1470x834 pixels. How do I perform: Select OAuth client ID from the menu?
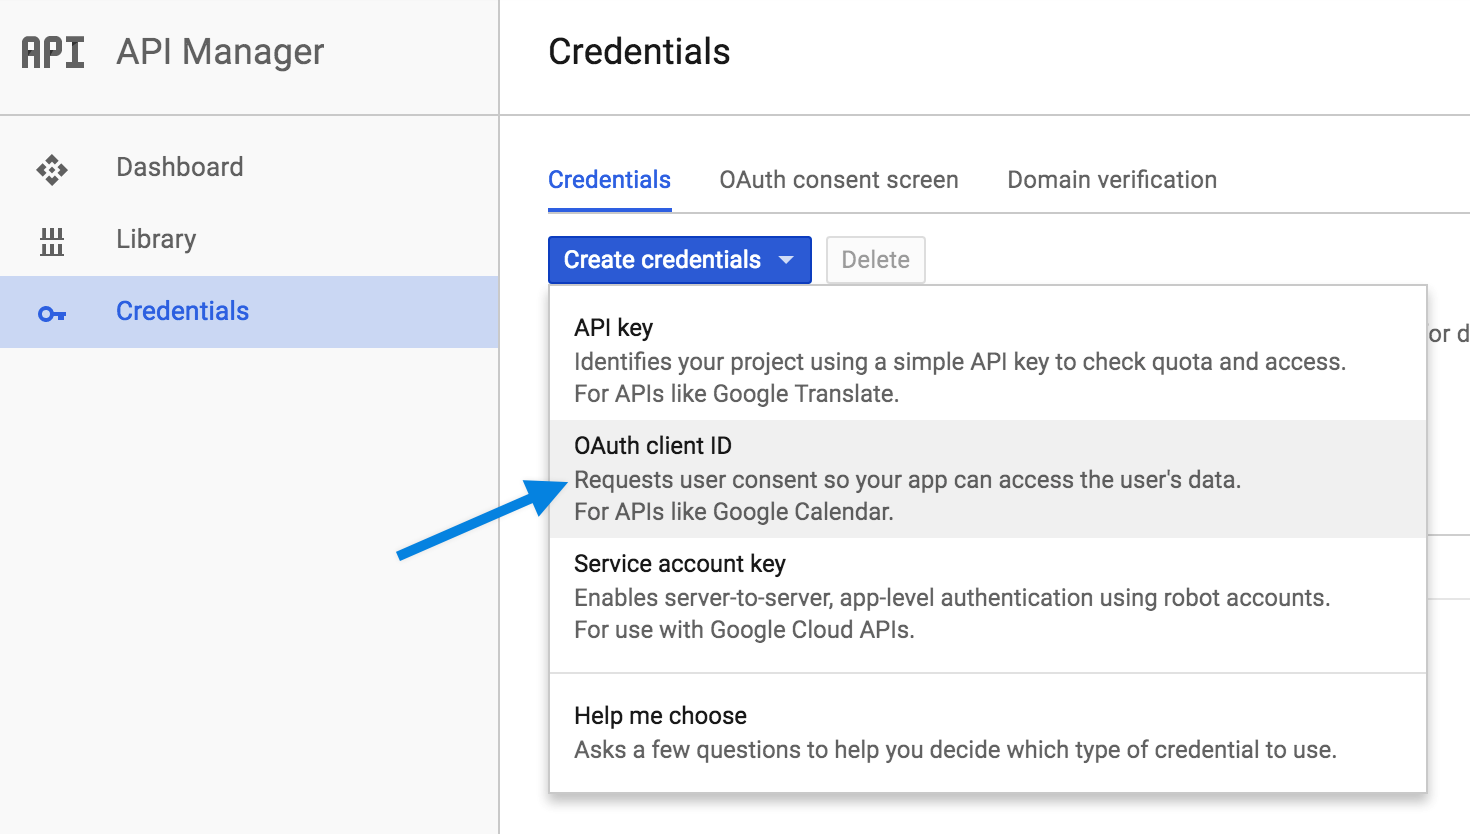click(653, 446)
